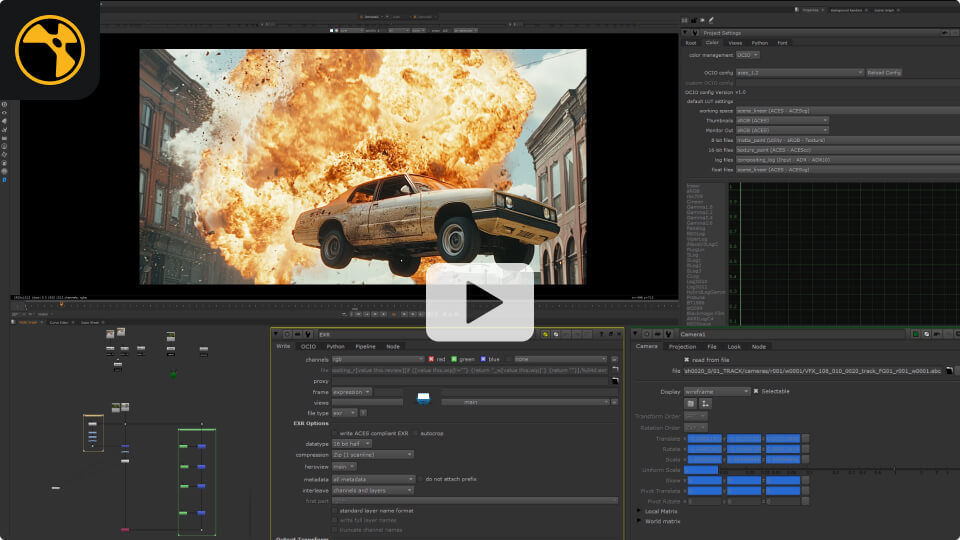Click the look-at axis icon under Display
Image resolution: width=960 pixels, height=540 pixels.
705,402
